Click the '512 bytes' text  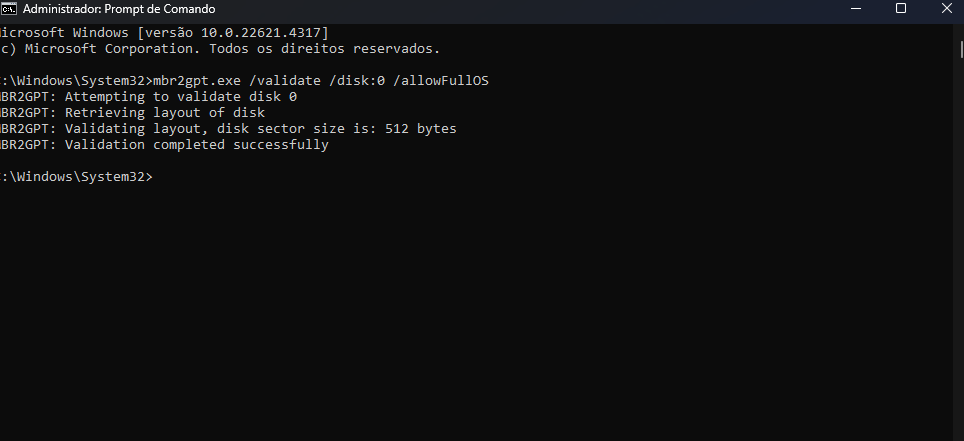click(421, 129)
